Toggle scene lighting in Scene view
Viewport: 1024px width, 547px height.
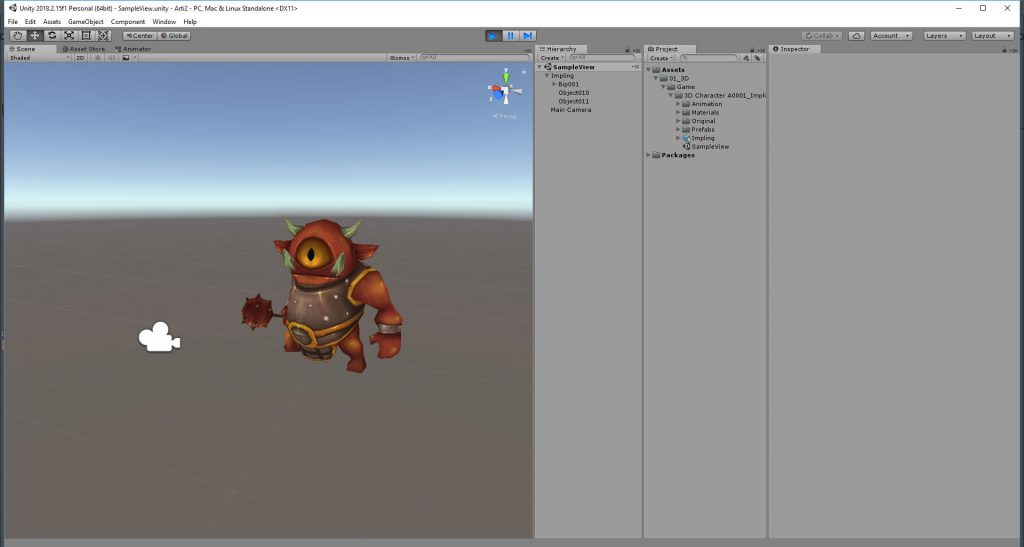98,58
